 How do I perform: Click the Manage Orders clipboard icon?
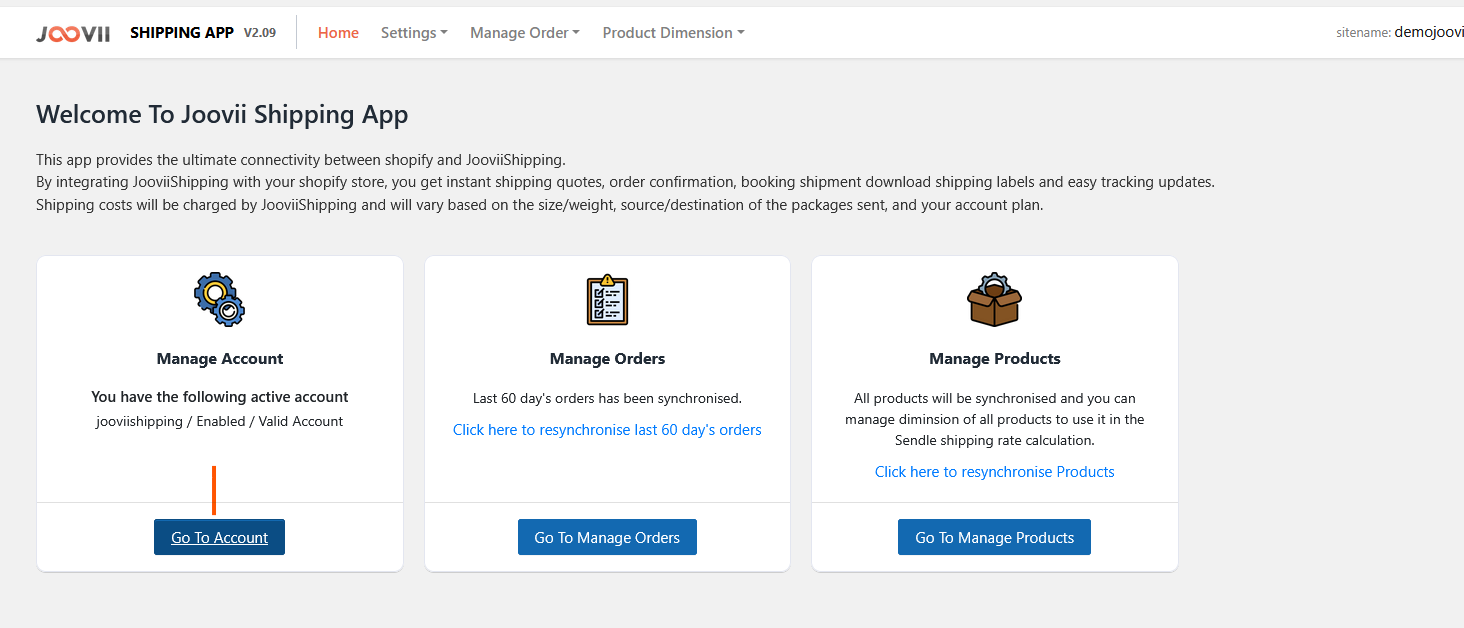pyautogui.click(x=607, y=300)
